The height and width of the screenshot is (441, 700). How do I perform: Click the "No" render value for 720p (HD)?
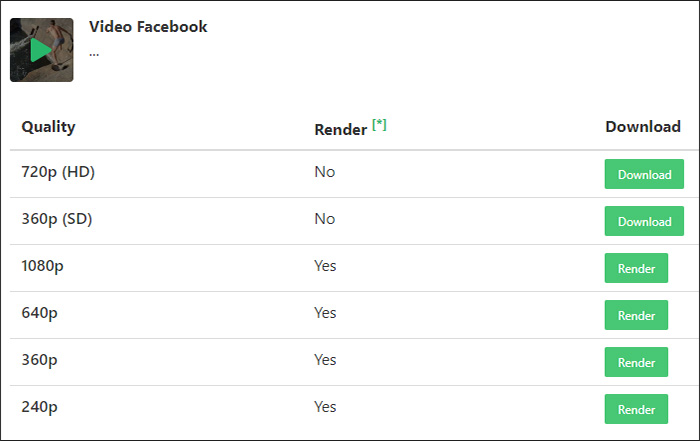tap(324, 172)
